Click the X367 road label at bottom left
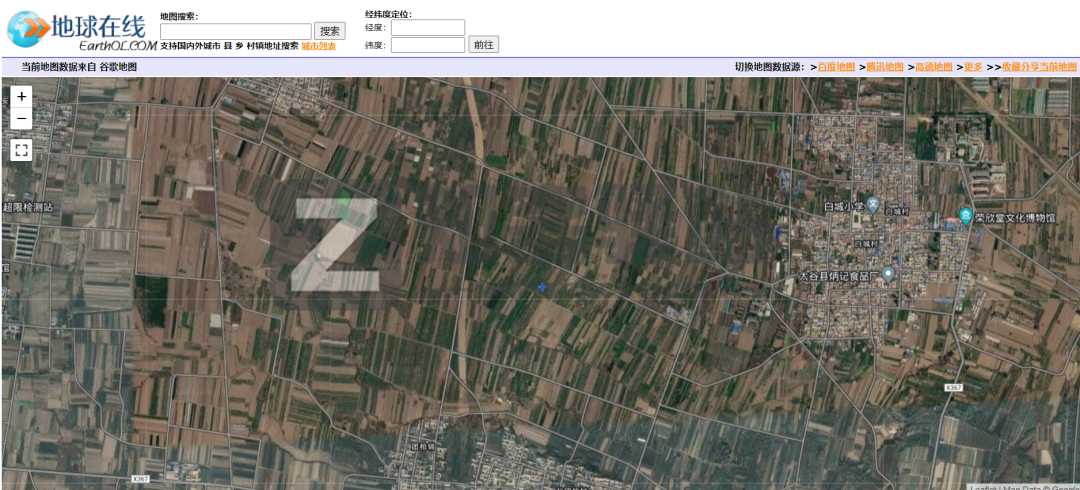The width and height of the screenshot is (1080, 490). (x=140, y=479)
